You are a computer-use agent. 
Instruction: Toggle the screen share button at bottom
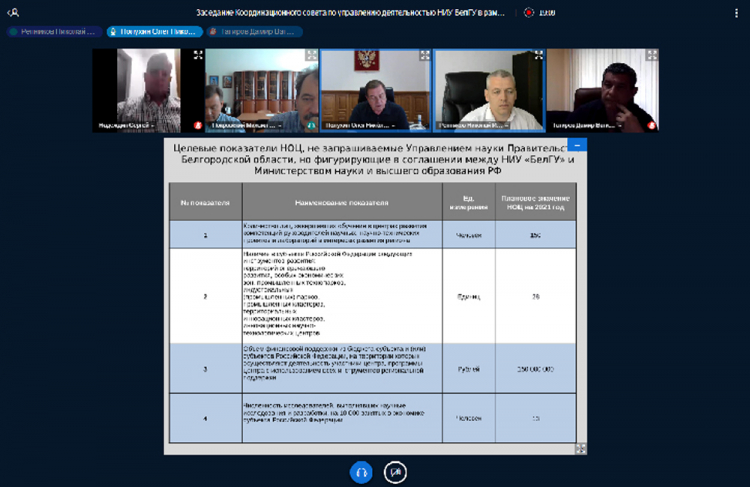(x=396, y=470)
